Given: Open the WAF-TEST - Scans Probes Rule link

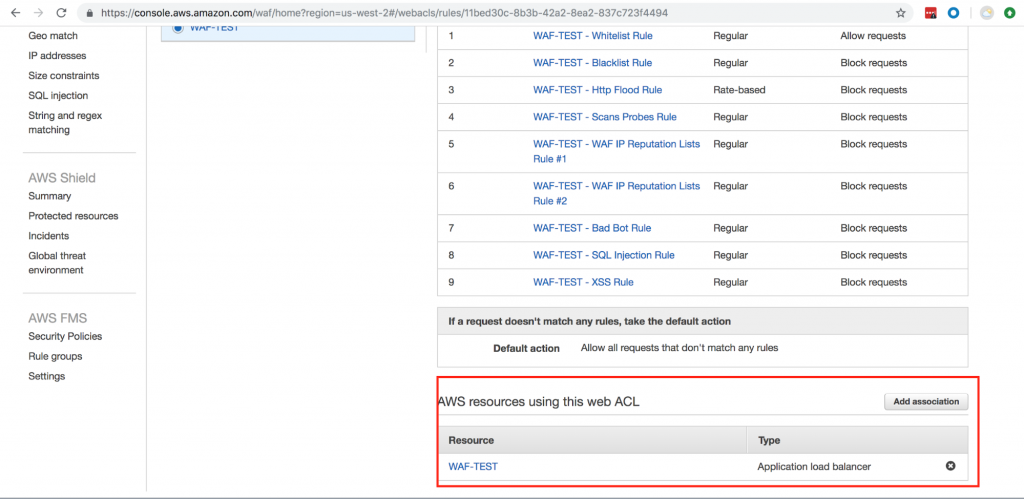Looking at the screenshot, I should coord(605,117).
